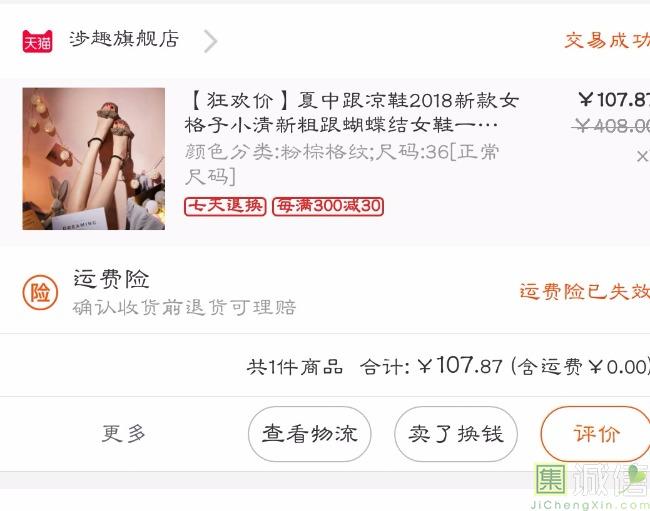
Task: Click the 卖了换钱 resell button
Action: [456, 434]
